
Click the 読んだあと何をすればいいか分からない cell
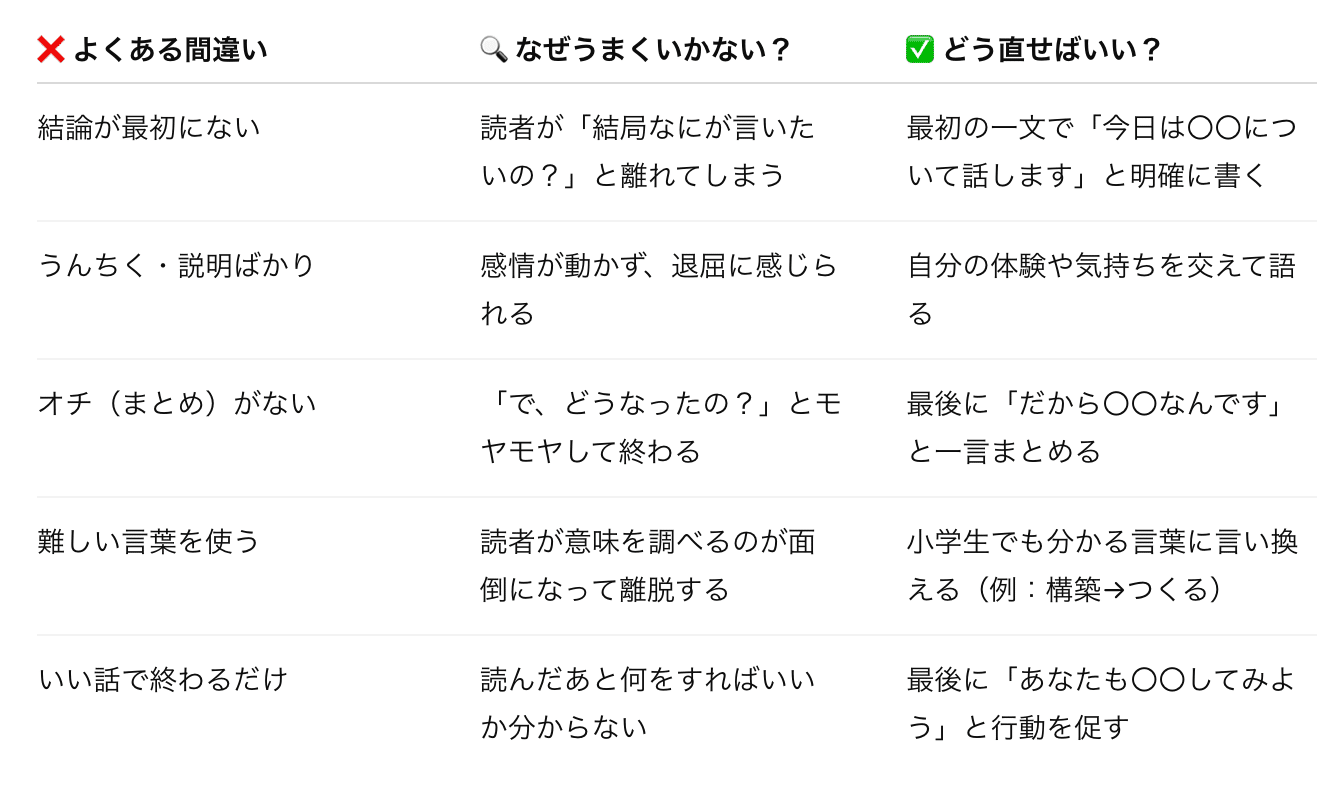(x=647, y=704)
